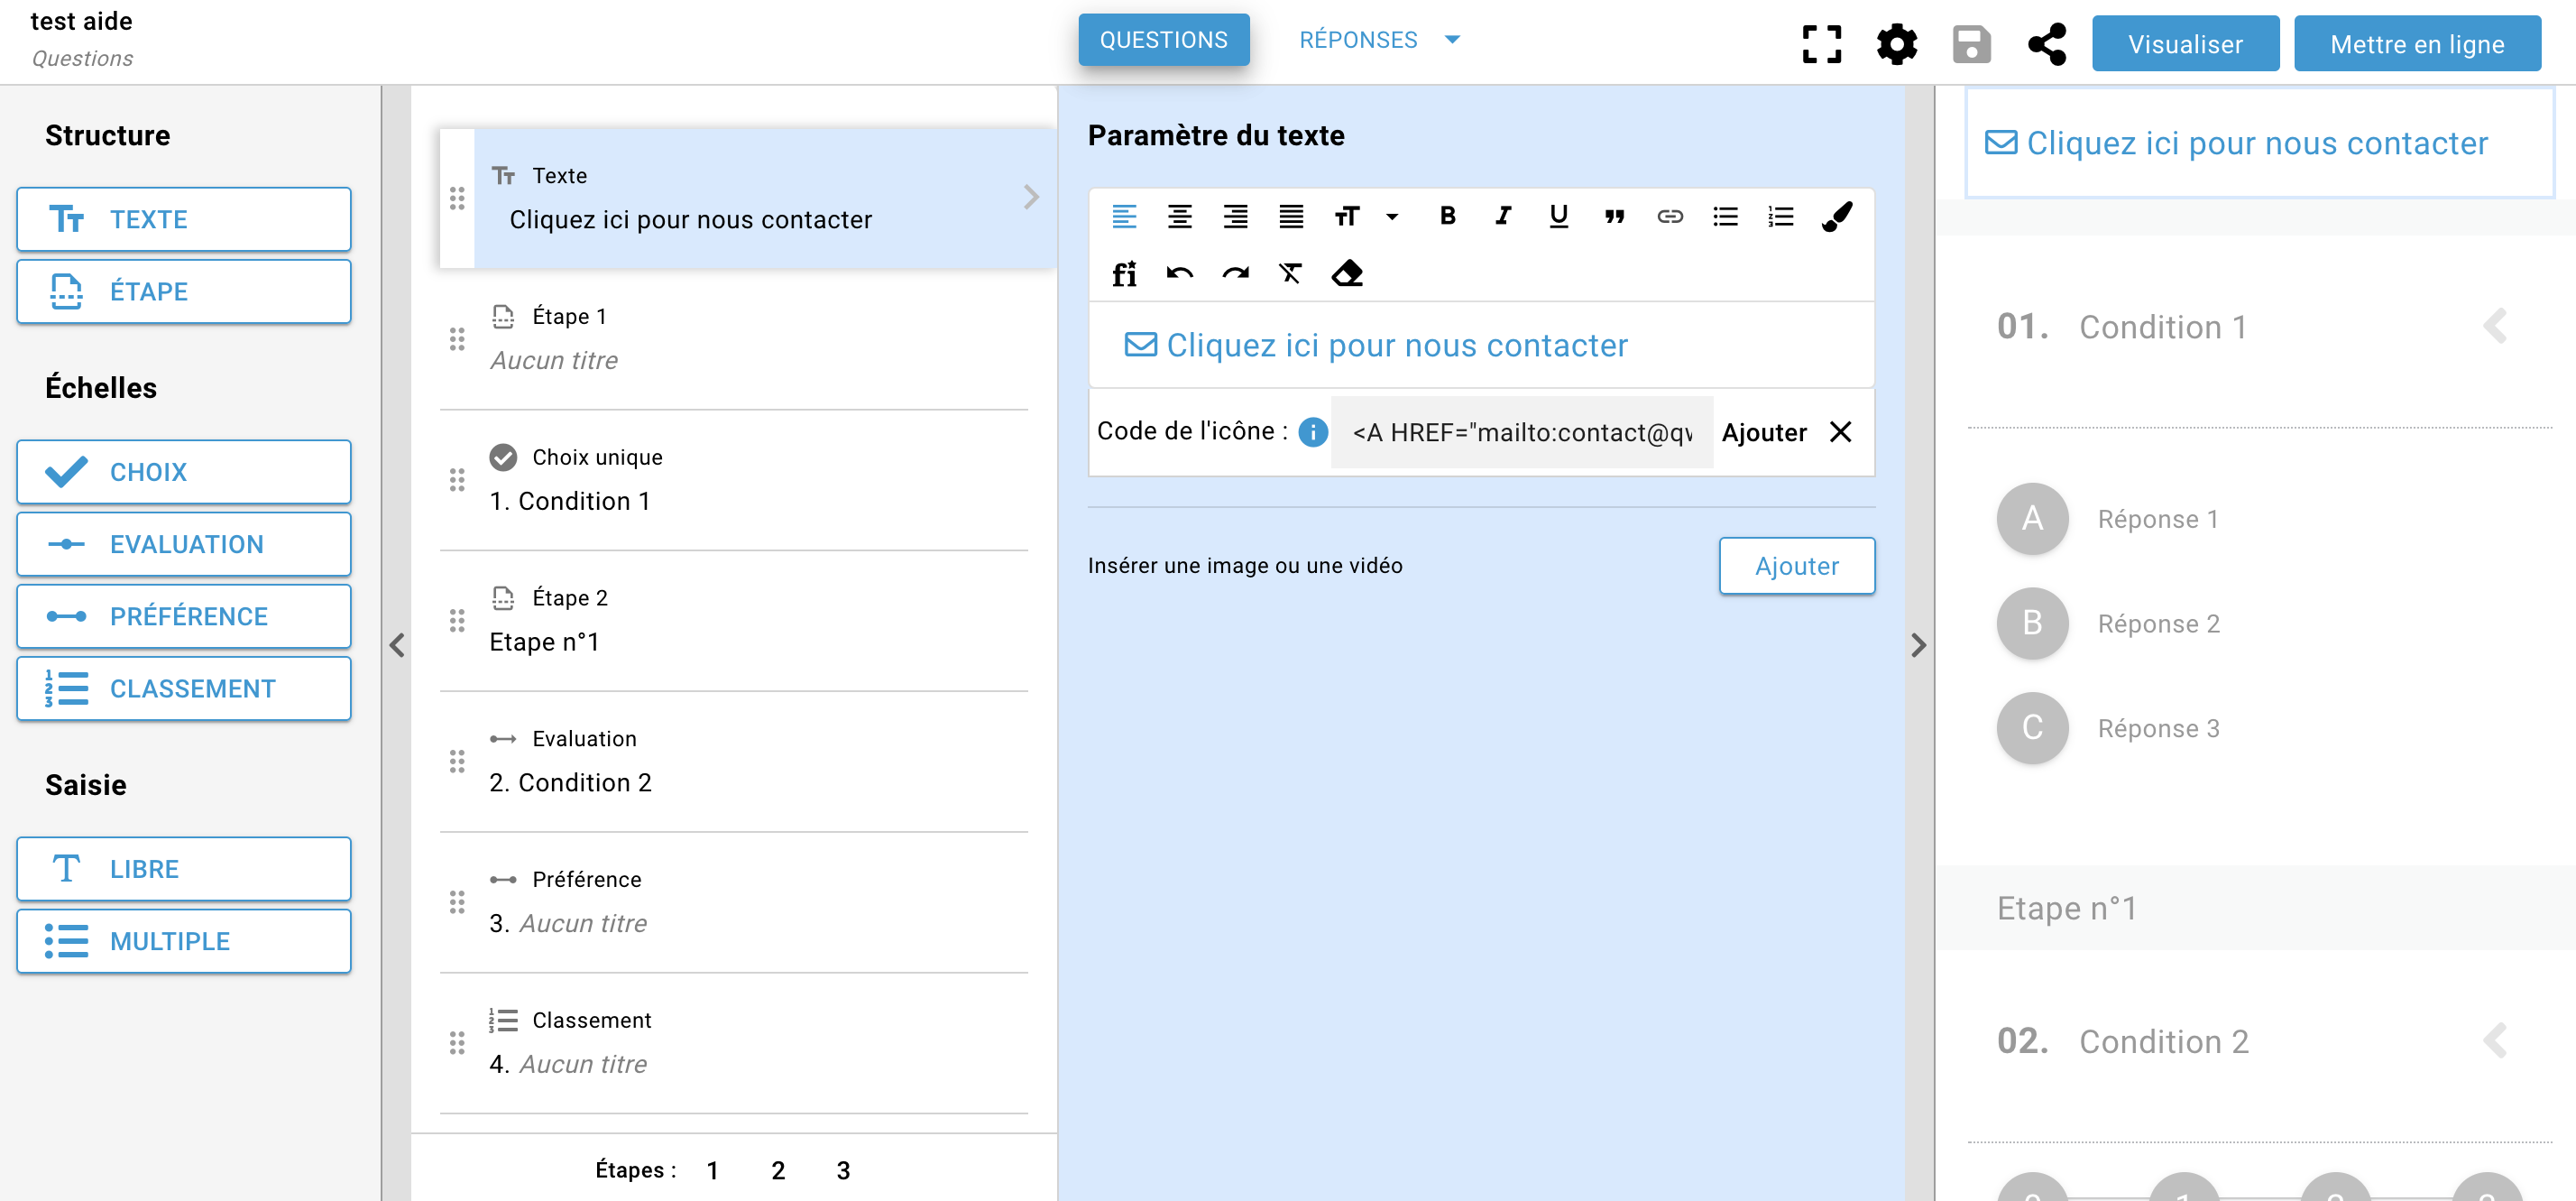
Task: Click the Visualiser button
Action: point(2185,44)
